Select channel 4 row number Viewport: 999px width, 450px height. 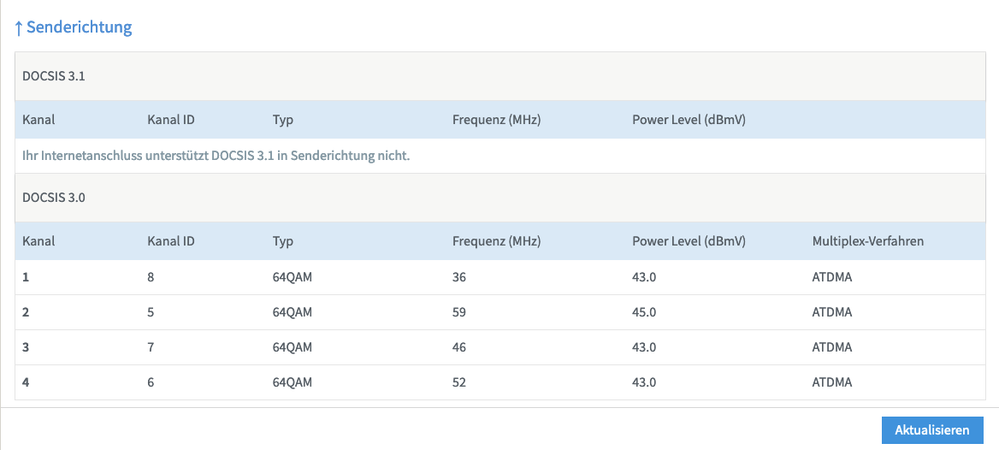point(26,382)
